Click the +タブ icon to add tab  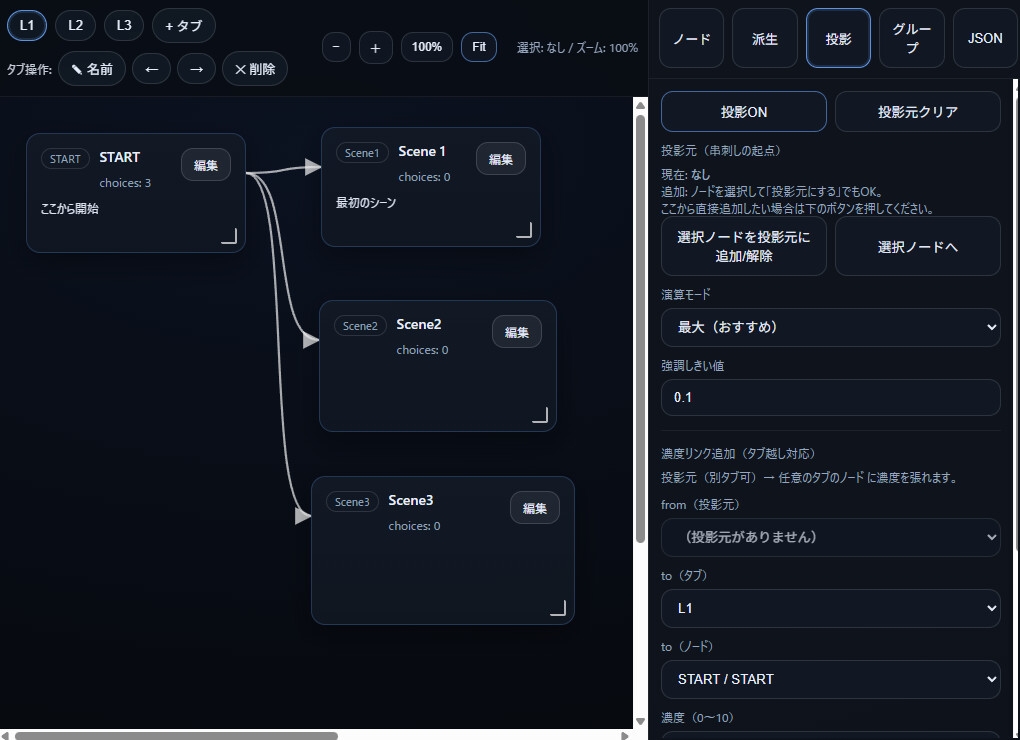coord(183,25)
